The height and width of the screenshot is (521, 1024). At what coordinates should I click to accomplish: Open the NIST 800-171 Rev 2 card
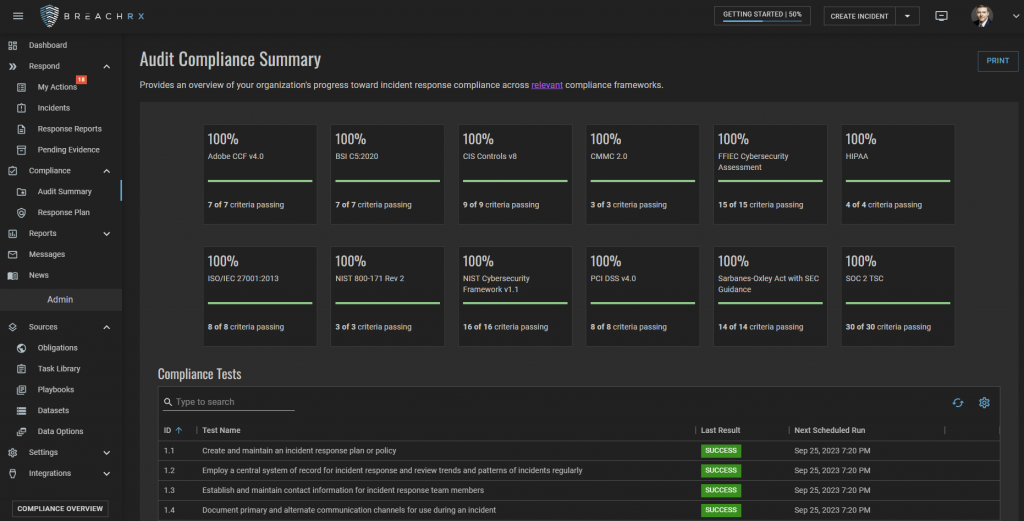click(387, 296)
